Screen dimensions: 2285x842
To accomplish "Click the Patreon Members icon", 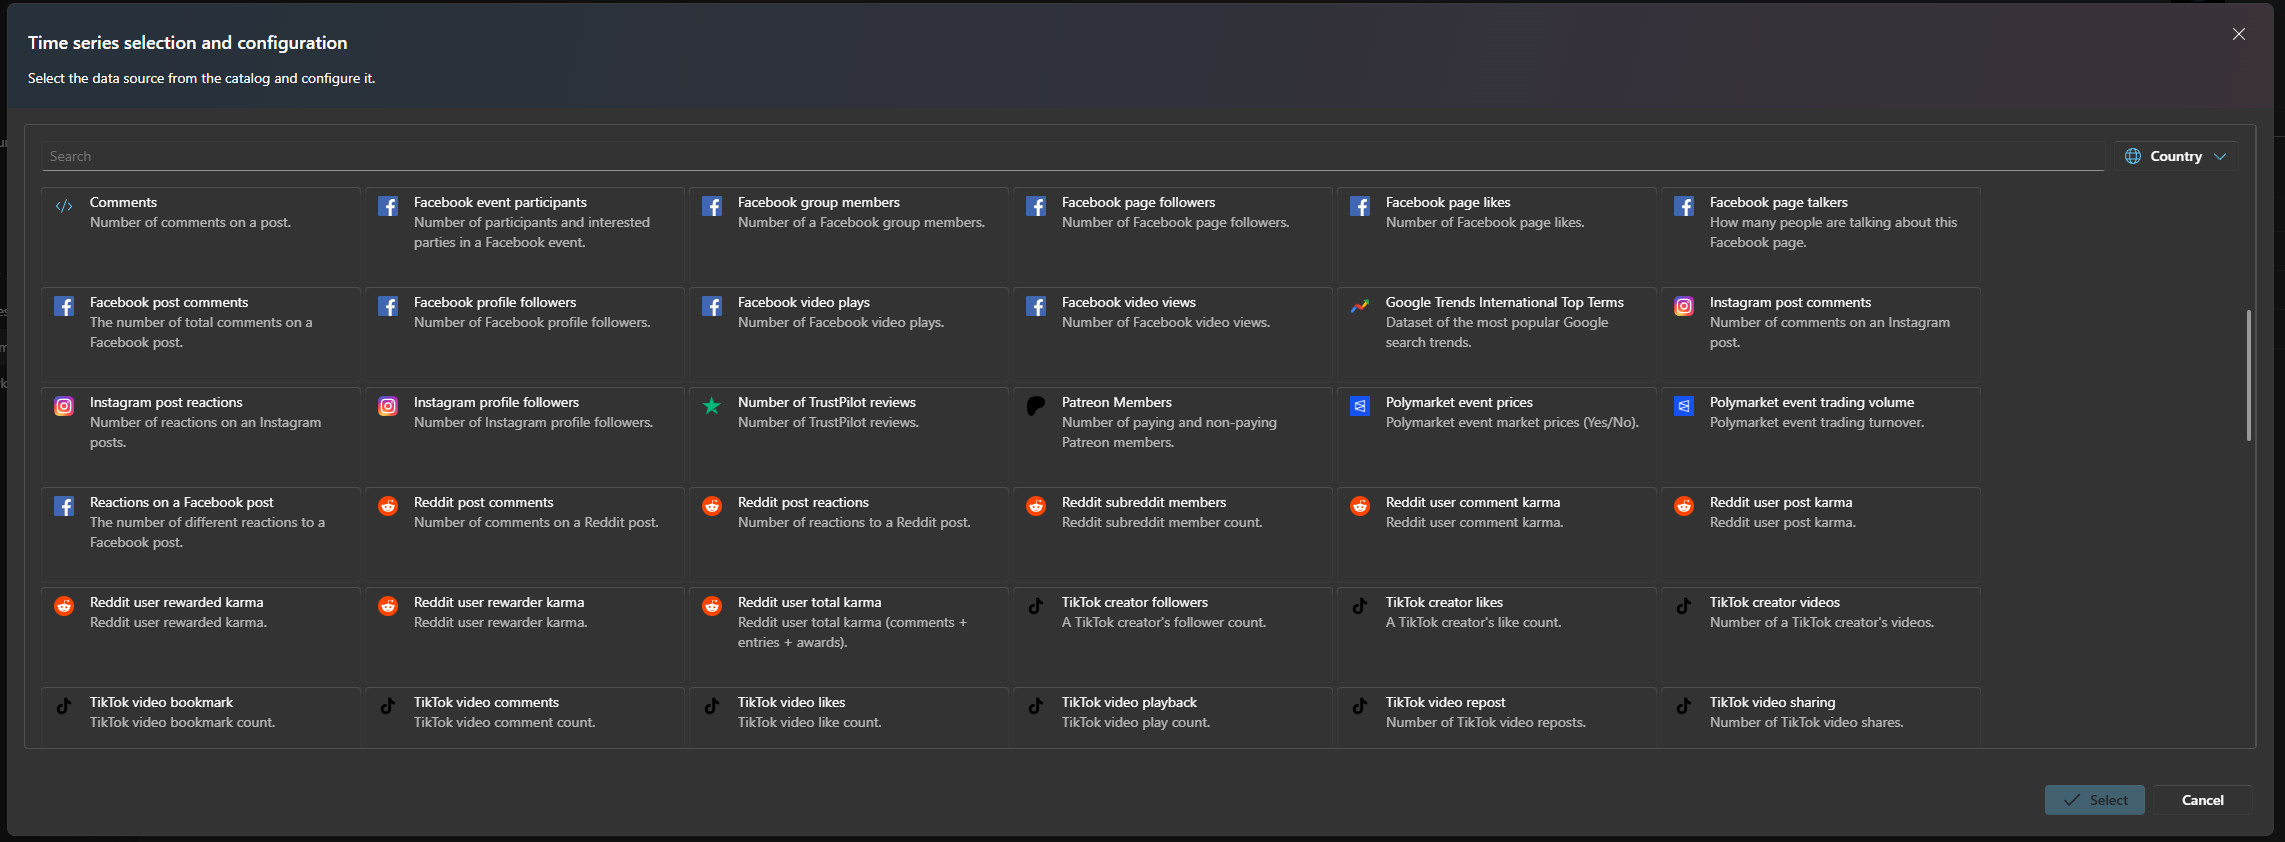I will (1035, 406).
